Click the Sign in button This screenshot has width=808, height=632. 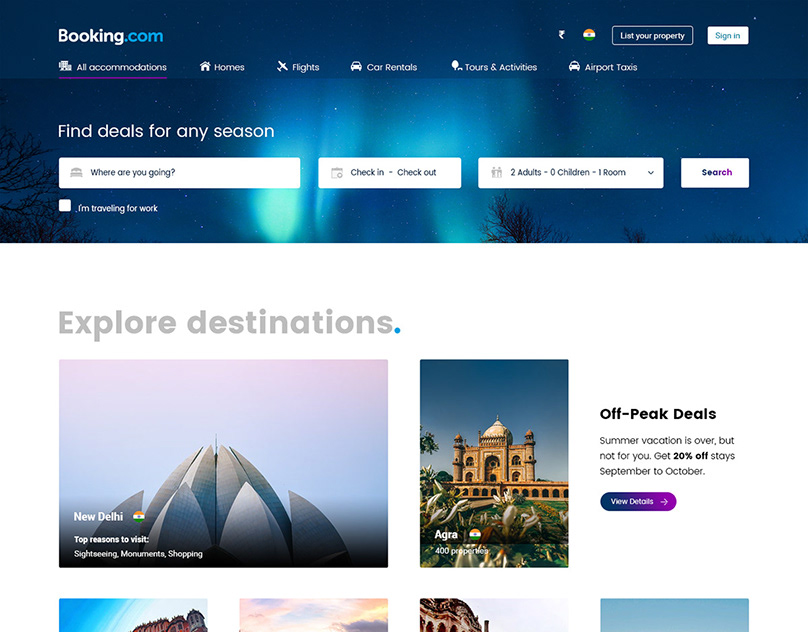(728, 36)
